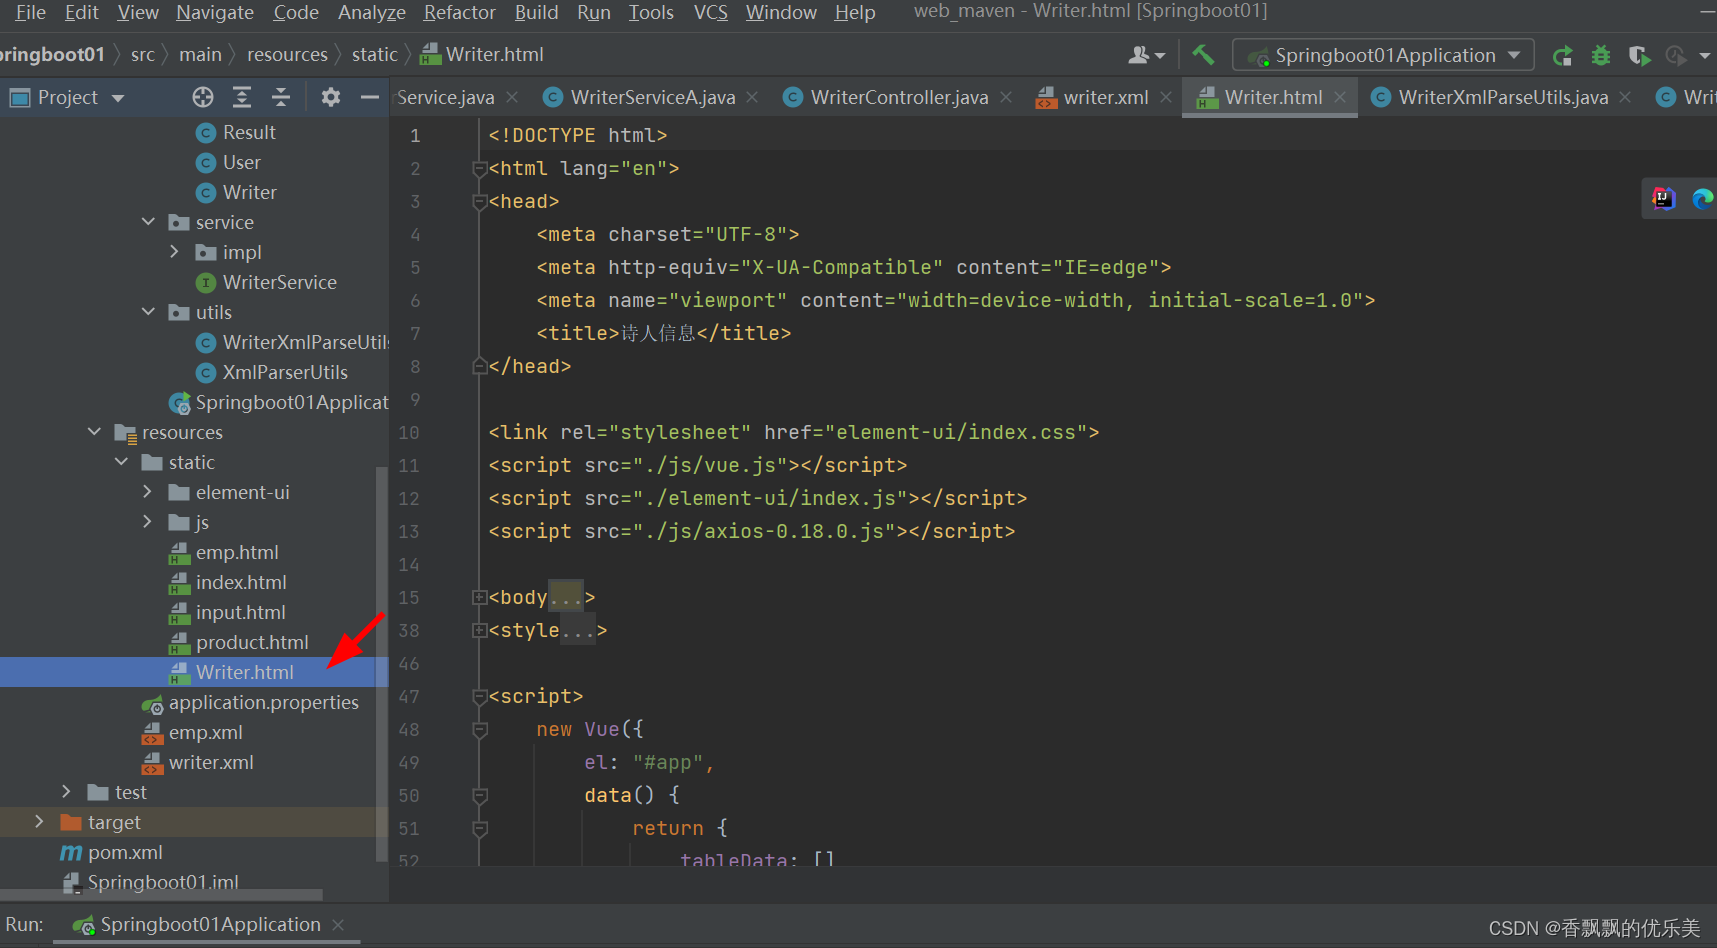
Task: Close the WriterController.java tab
Action: point(1006,97)
